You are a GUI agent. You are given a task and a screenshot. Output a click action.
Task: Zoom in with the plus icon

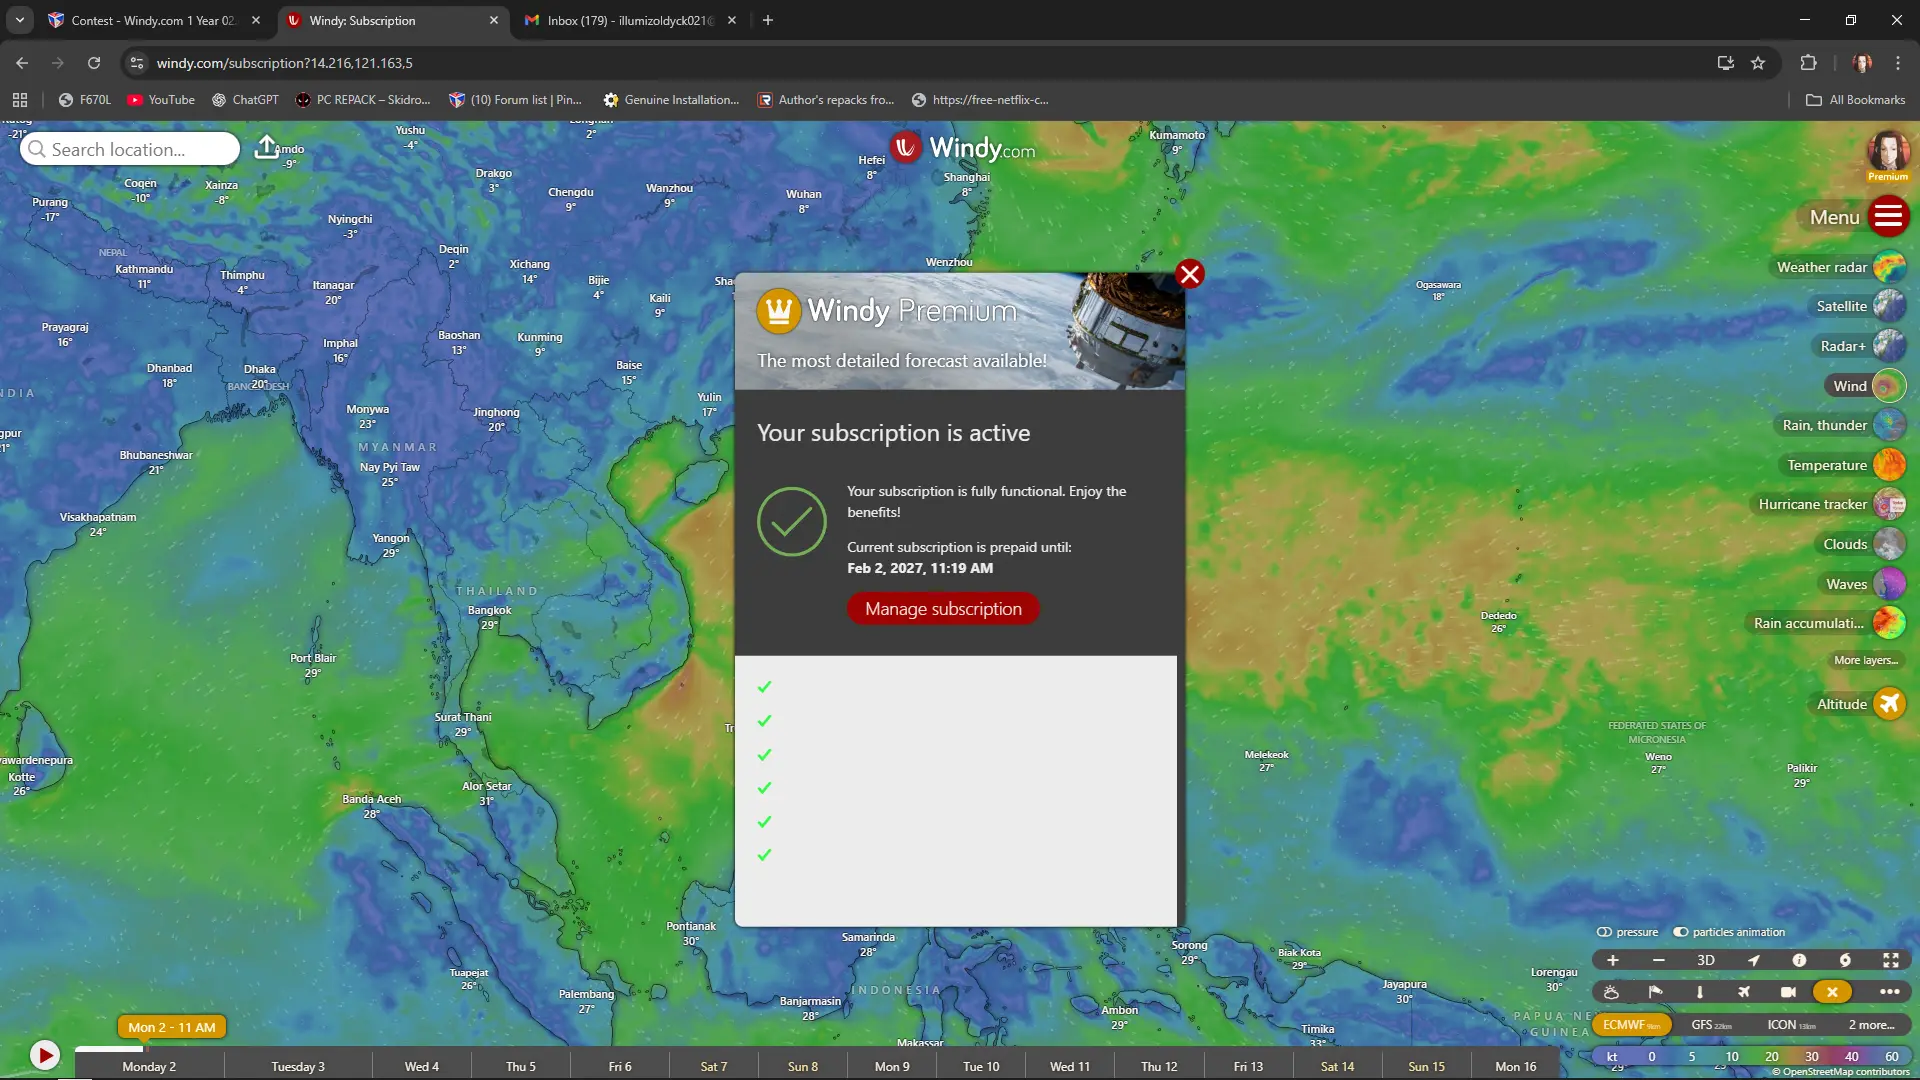(x=1612, y=960)
